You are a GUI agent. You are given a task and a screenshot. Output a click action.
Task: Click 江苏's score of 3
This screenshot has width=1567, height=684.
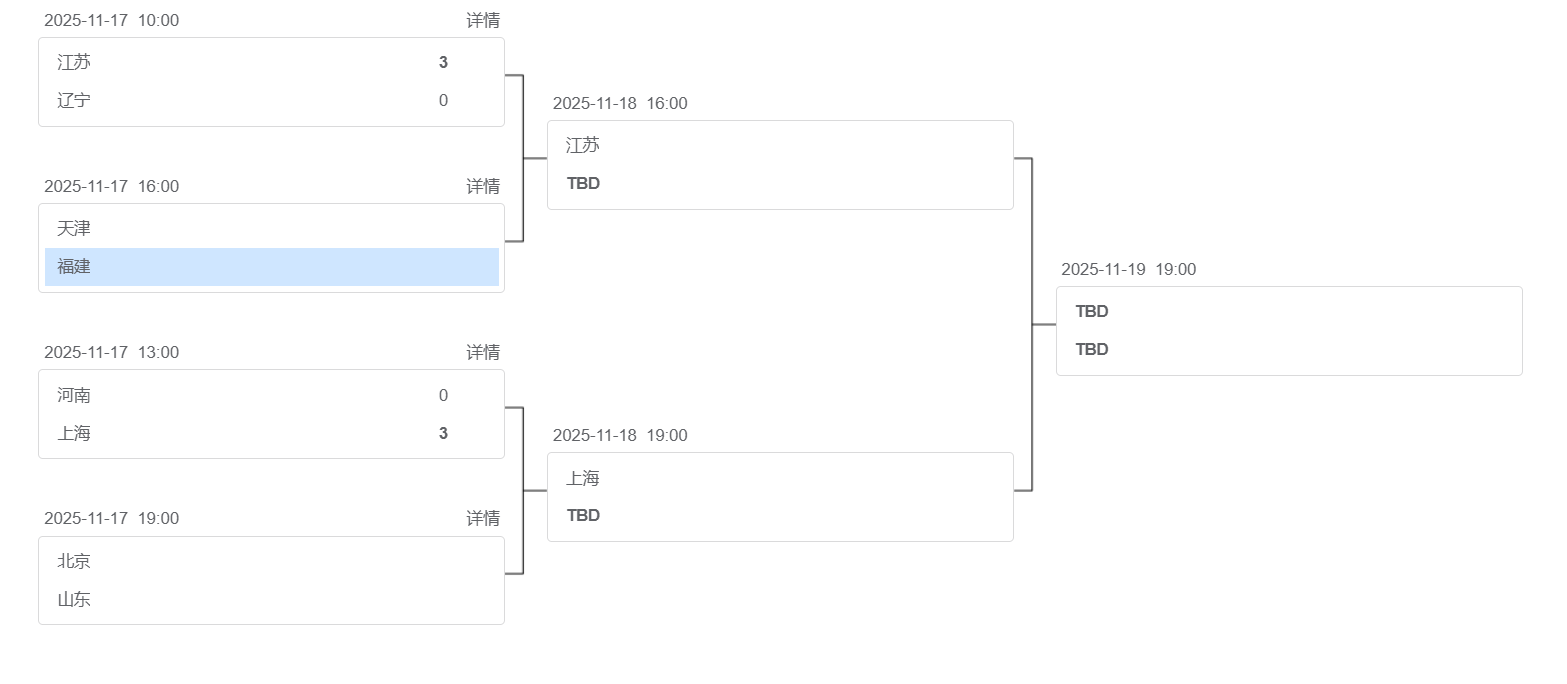pos(443,62)
